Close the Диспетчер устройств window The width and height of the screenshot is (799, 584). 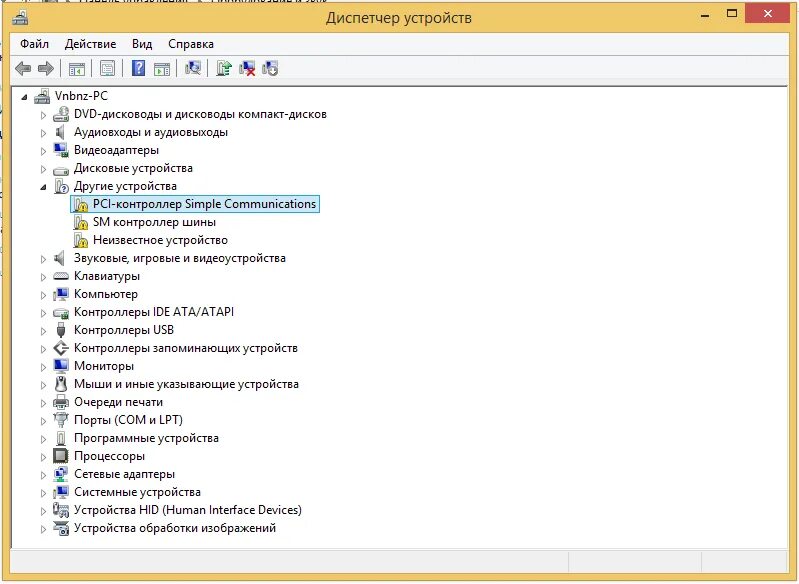pos(767,14)
